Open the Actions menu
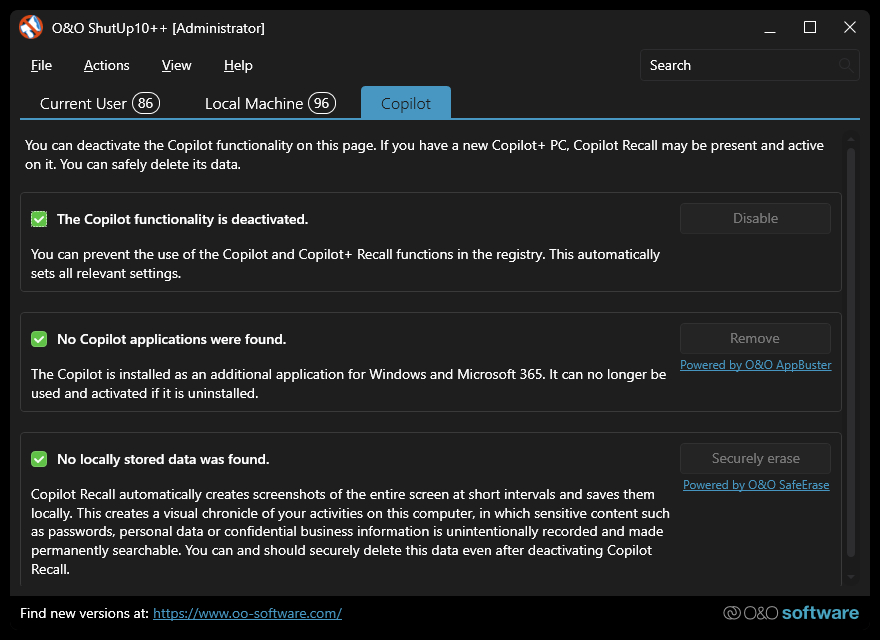Viewport: 880px width, 640px height. pyautogui.click(x=106, y=66)
